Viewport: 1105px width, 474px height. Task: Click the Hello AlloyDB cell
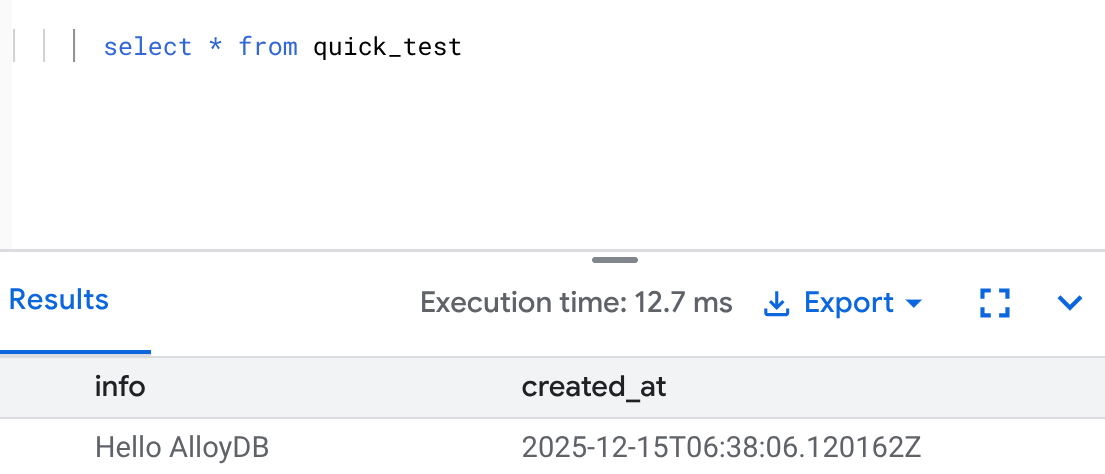click(183, 446)
